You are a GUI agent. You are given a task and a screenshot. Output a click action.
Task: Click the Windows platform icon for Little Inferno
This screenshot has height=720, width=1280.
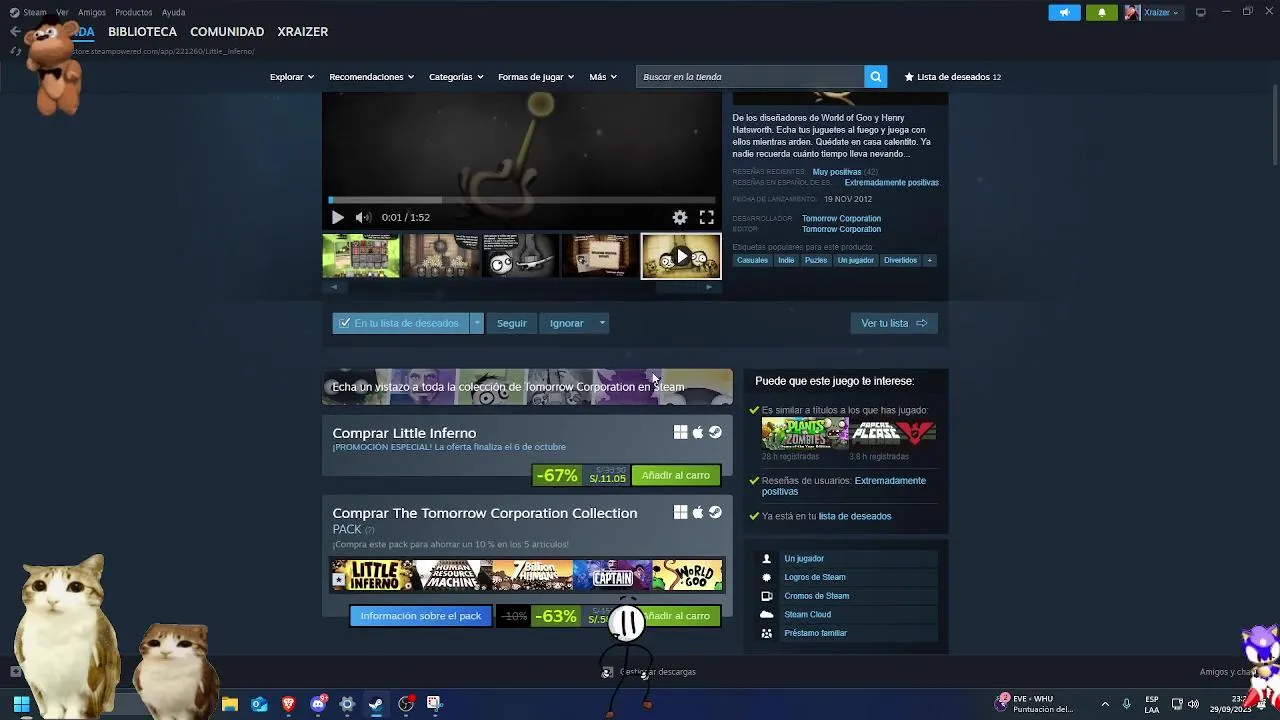pyautogui.click(x=680, y=432)
